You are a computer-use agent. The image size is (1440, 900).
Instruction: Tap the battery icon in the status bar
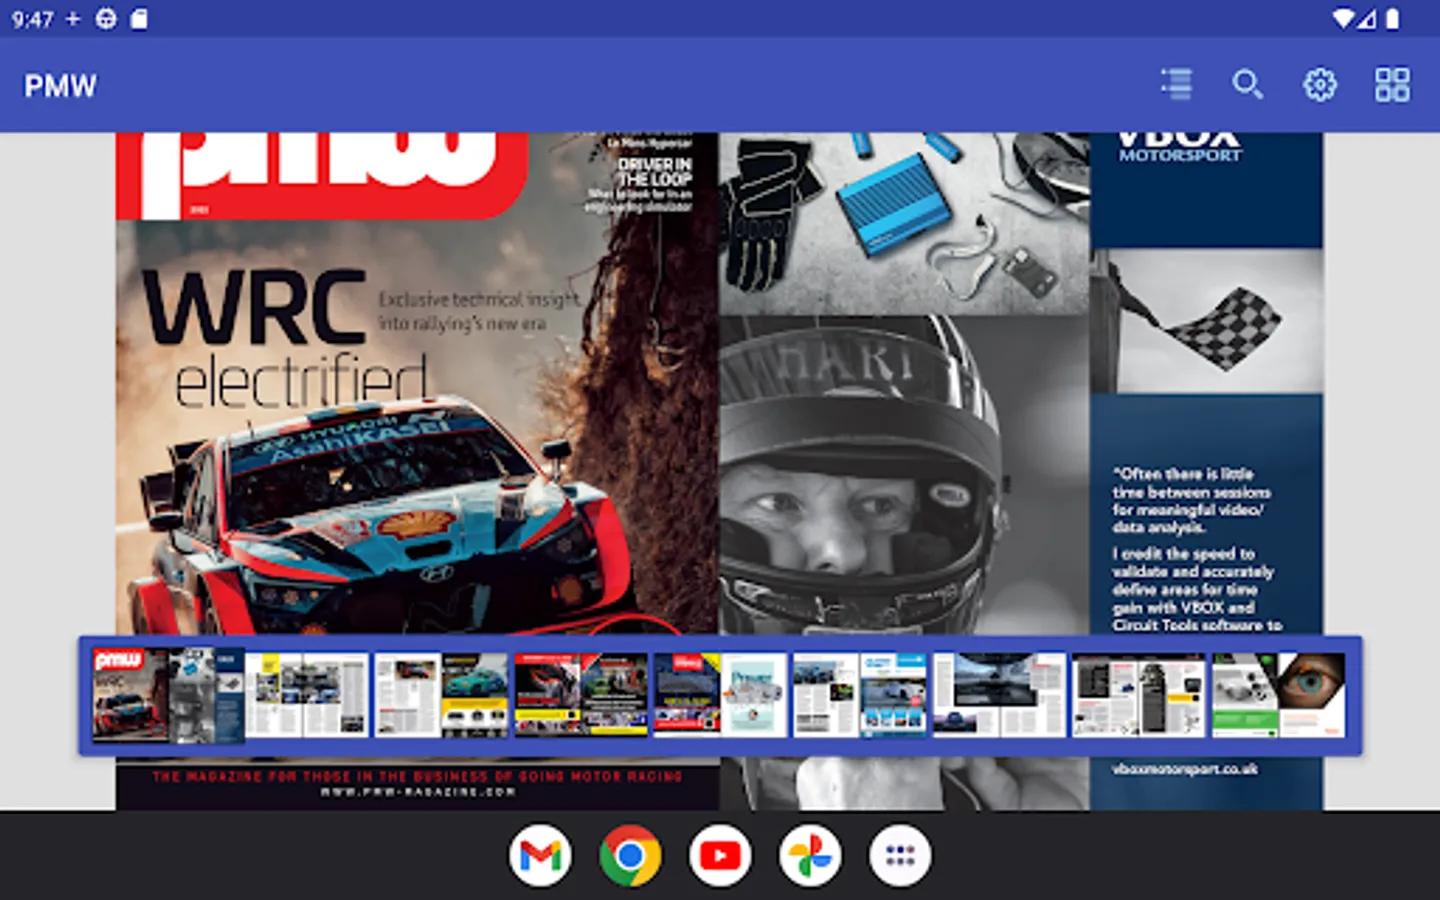[x=1392, y=19]
